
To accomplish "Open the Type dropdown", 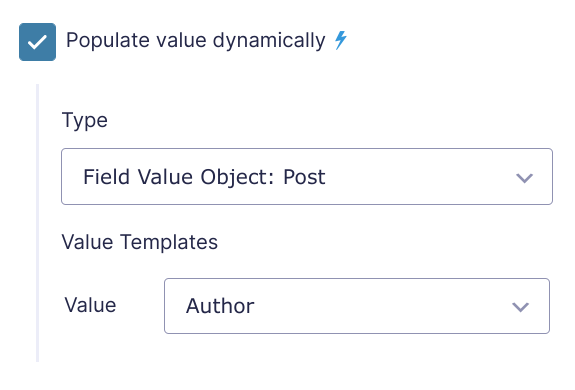I will click(307, 176).
